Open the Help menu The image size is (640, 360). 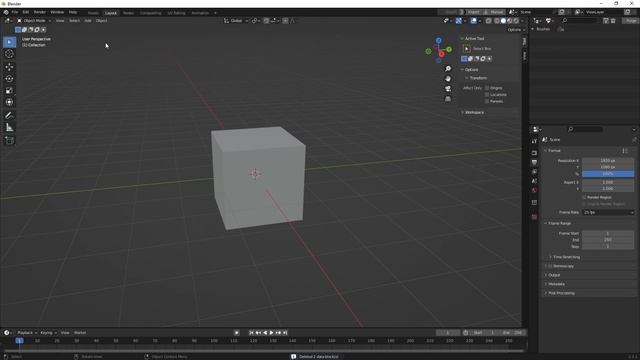pyautogui.click(x=73, y=12)
